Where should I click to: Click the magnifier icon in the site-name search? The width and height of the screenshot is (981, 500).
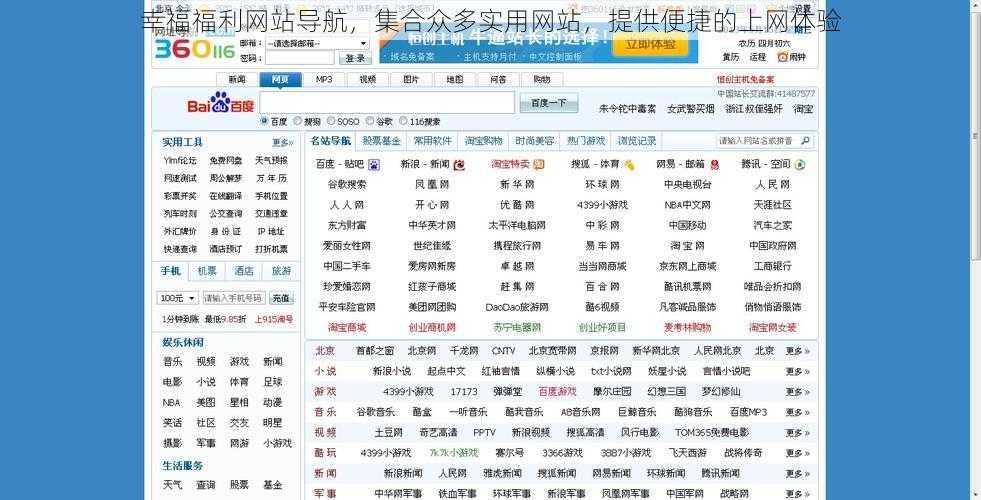pos(805,141)
